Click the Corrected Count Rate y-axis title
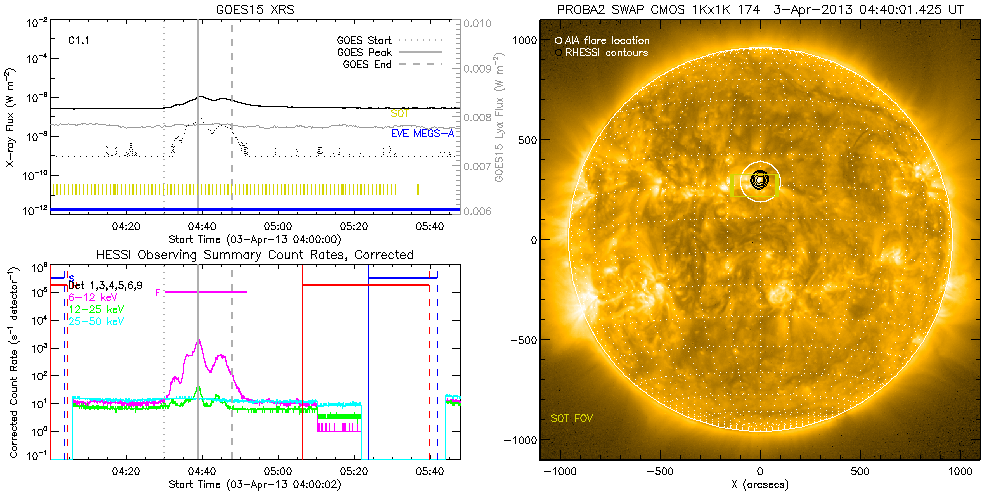Screen dimensions: 1000x500 [x=11, y=362]
